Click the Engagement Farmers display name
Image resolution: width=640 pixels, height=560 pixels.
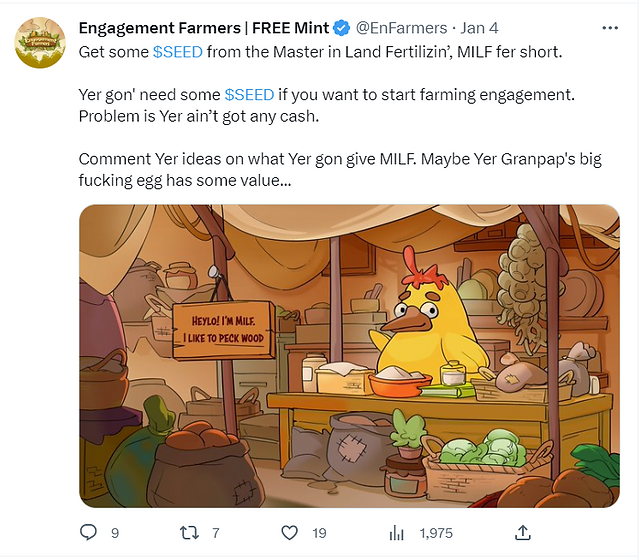click(204, 28)
